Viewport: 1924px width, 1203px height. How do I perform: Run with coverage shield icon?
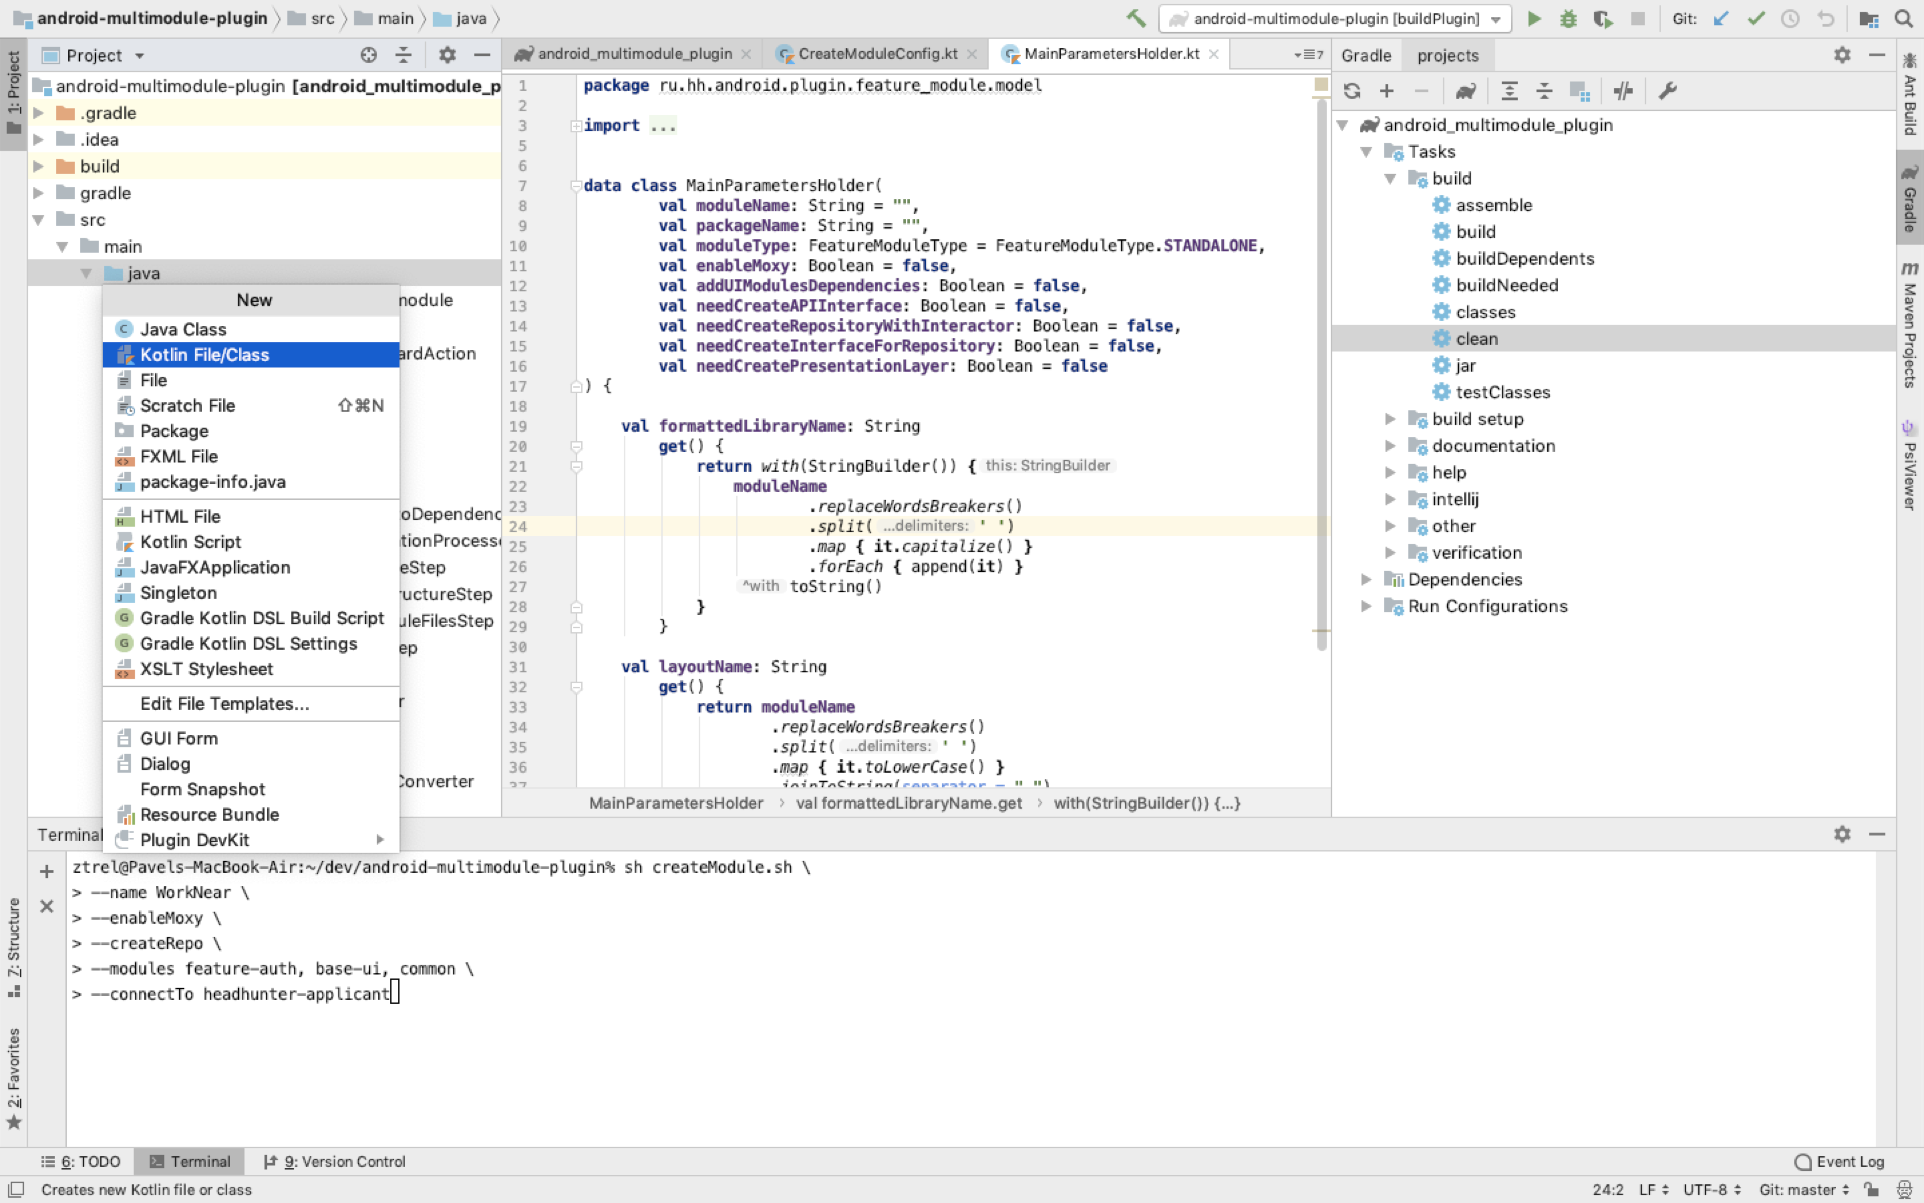coord(1603,18)
